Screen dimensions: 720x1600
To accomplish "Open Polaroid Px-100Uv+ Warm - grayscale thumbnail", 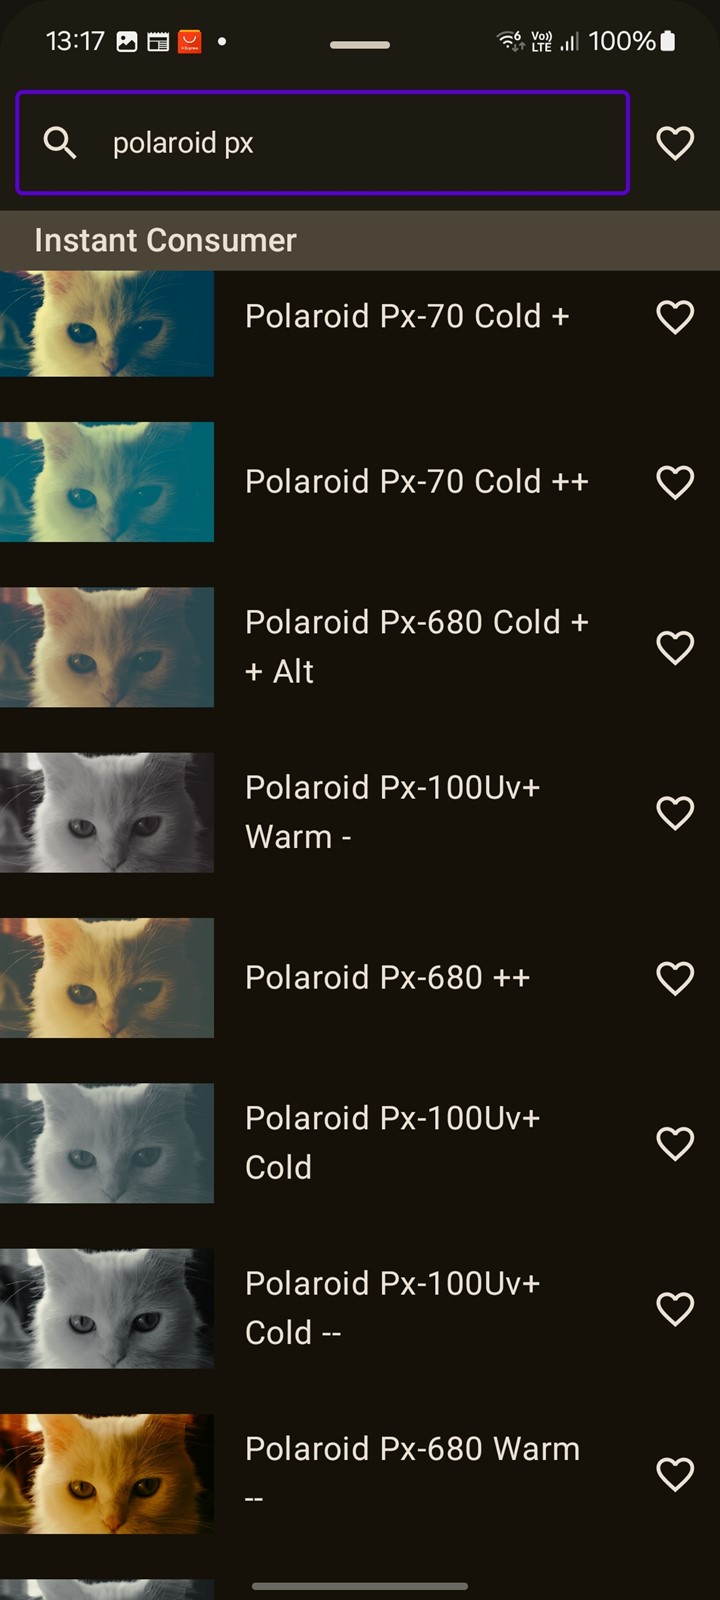I will 107,813.
